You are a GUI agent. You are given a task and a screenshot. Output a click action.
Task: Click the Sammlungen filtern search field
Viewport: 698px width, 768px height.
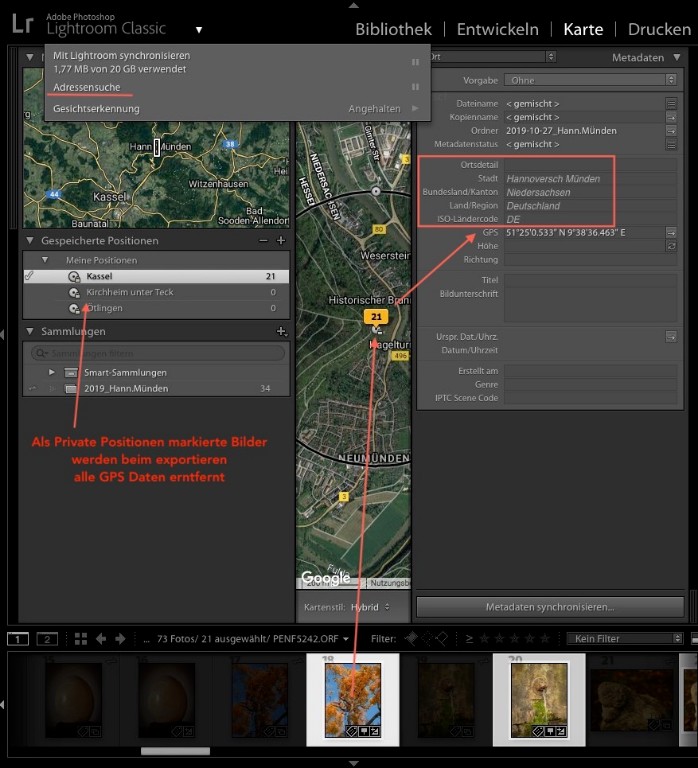pyautogui.click(x=158, y=353)
